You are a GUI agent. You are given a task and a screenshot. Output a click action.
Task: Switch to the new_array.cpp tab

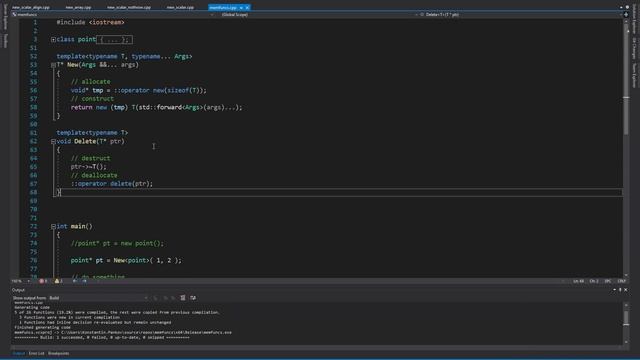78,7
